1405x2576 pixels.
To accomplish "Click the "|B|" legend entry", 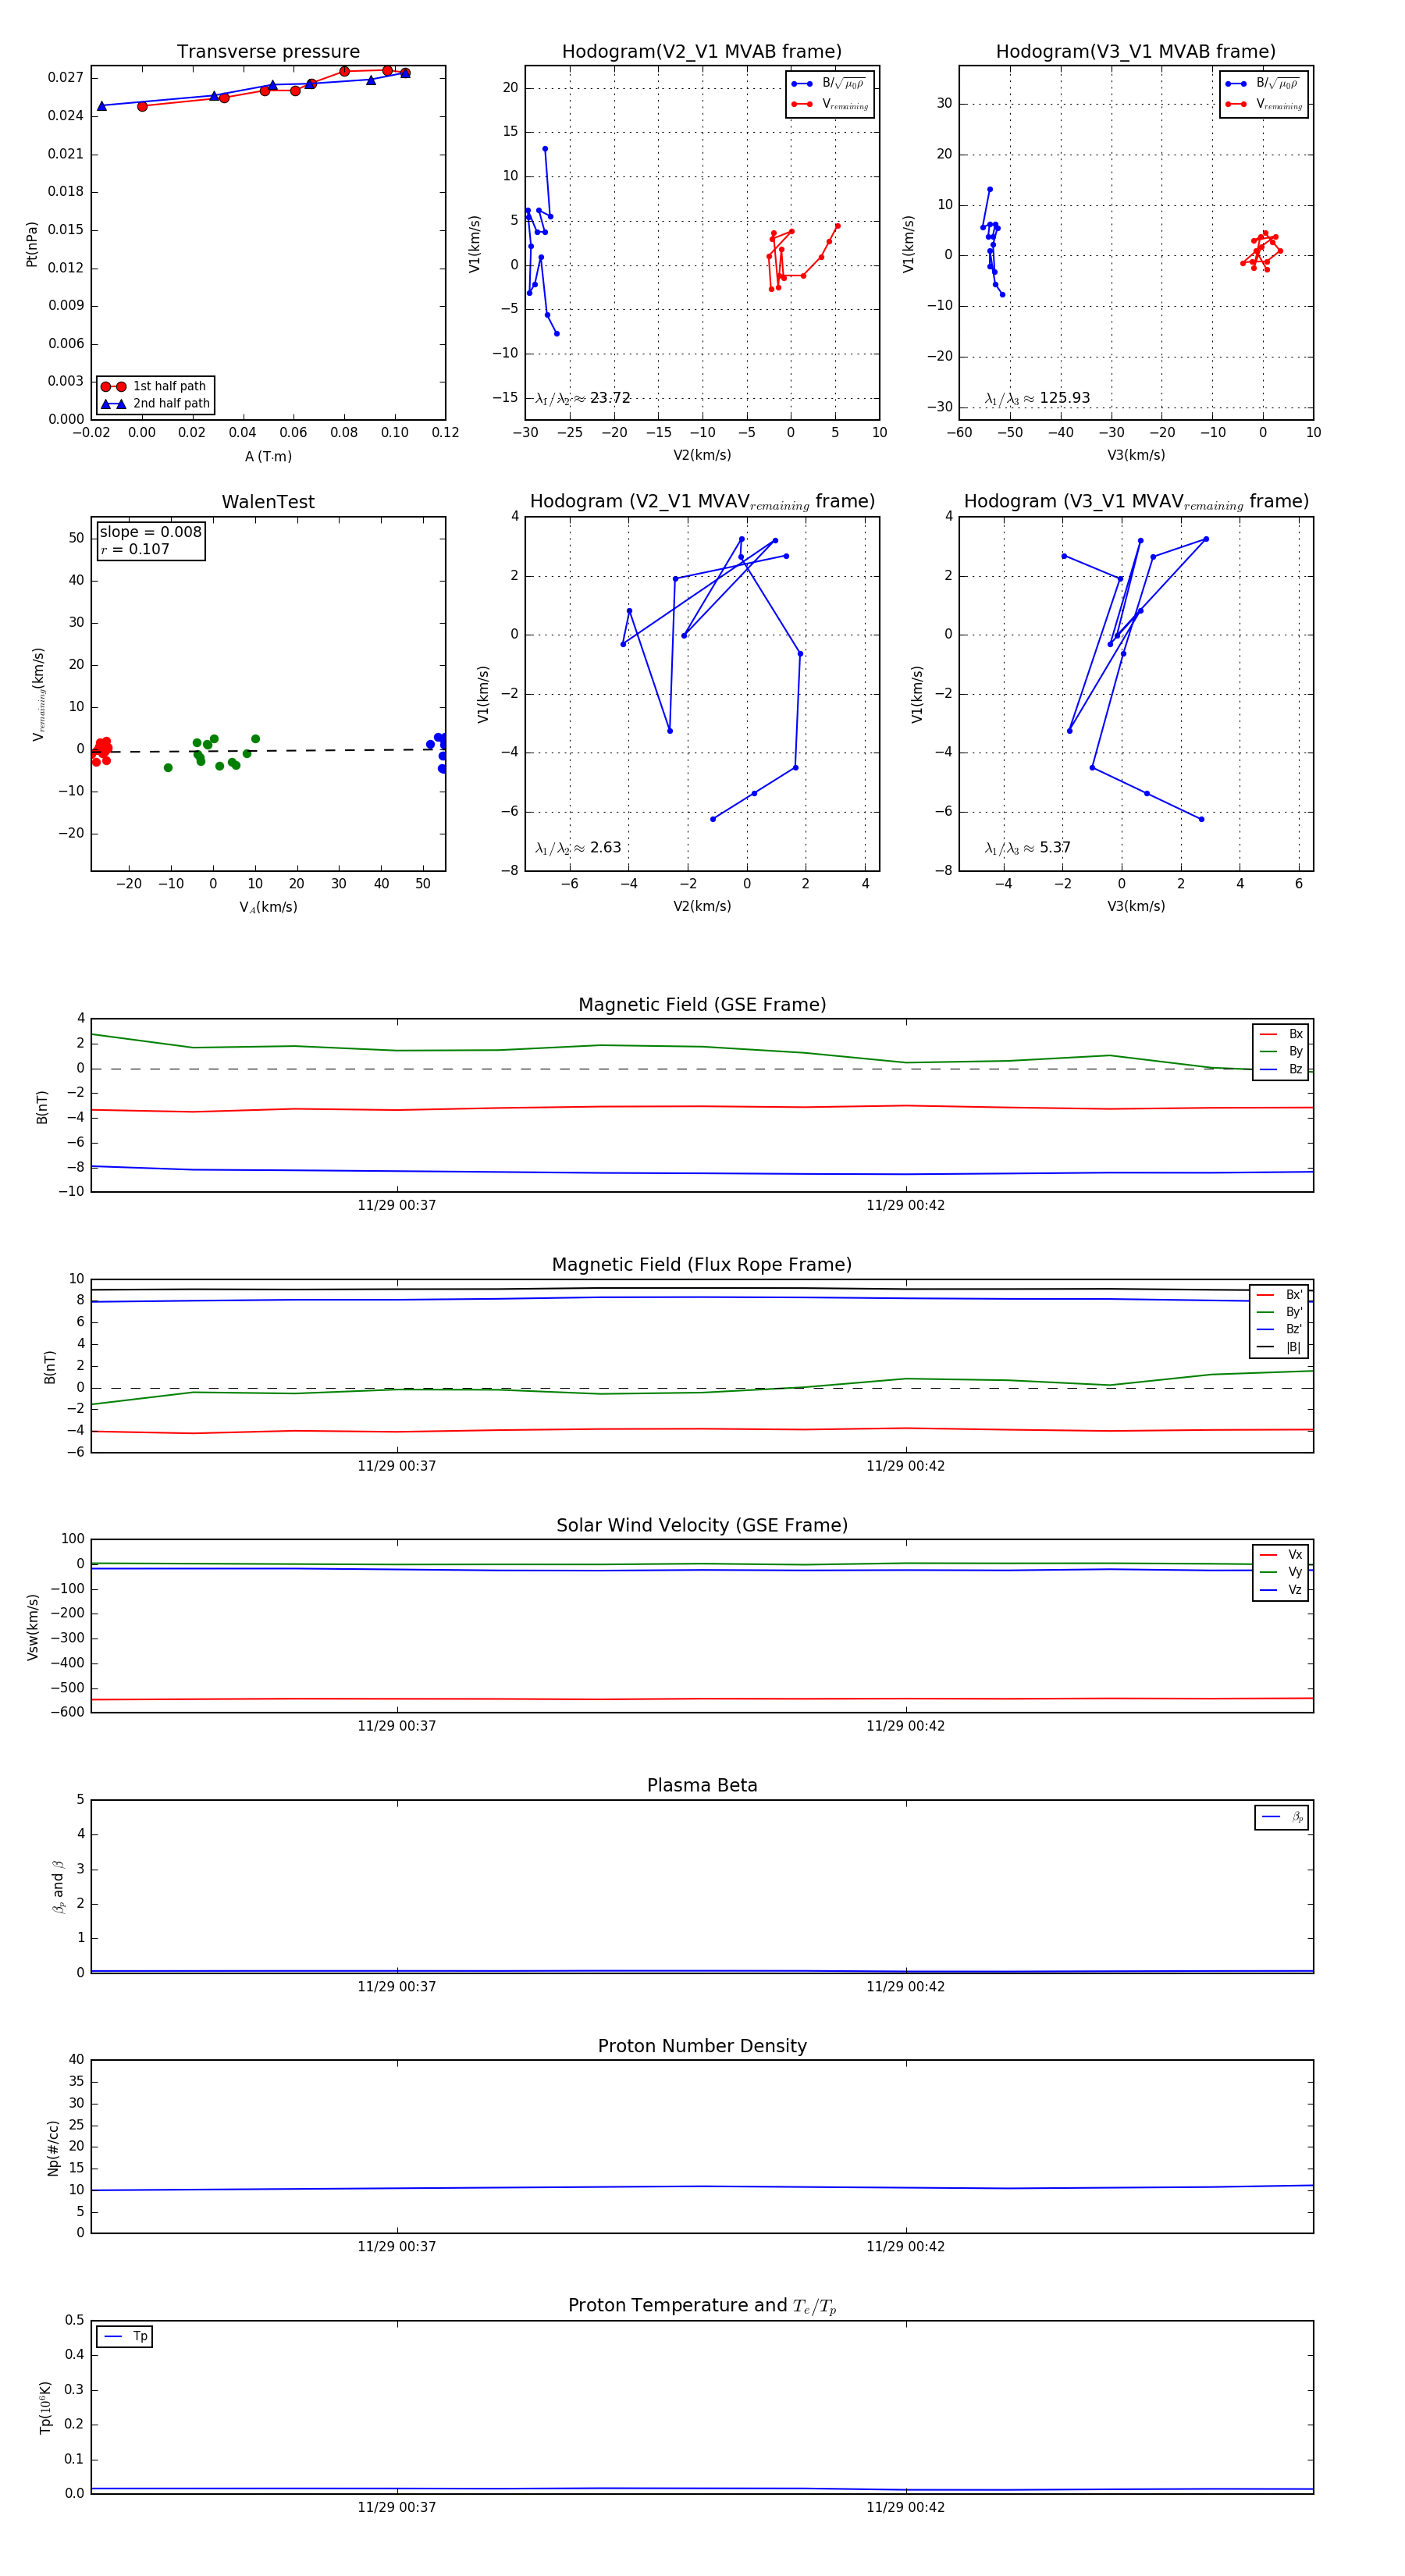I will coord(1279,1348).
